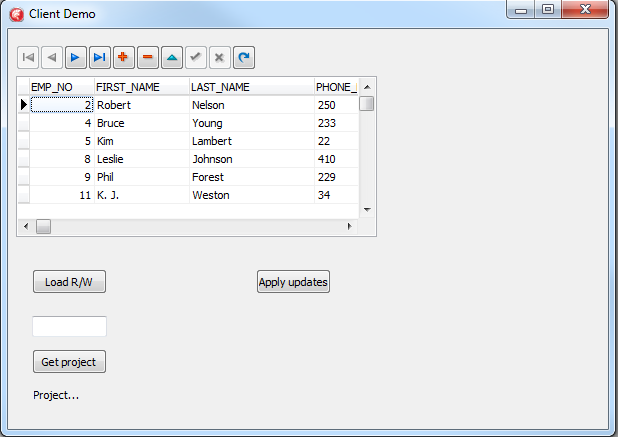Viewport: 618px width, 437px height.
Task: Select the phone cell showing 22
Action: pyautogui.click(x=337, y=141)
